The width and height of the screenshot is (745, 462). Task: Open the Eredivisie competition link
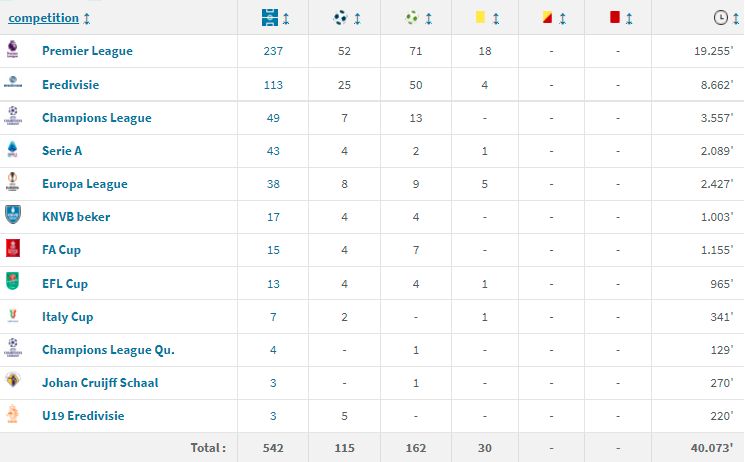pyautogui.click(x=70, y=85)
